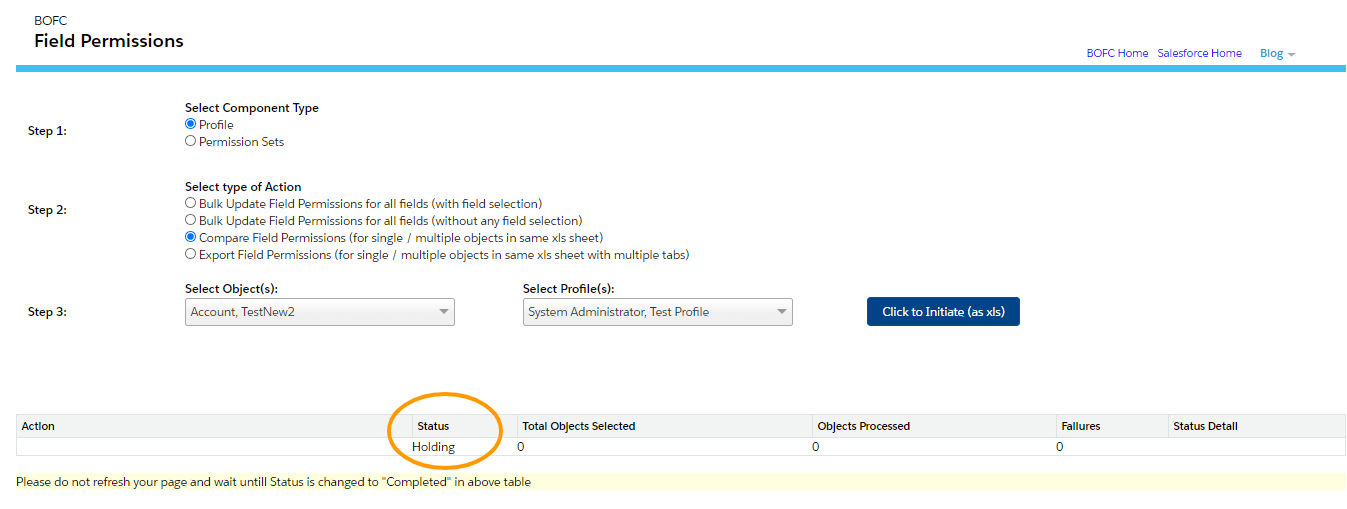Open the Select Profile(s) dropdown

(658, 312)
